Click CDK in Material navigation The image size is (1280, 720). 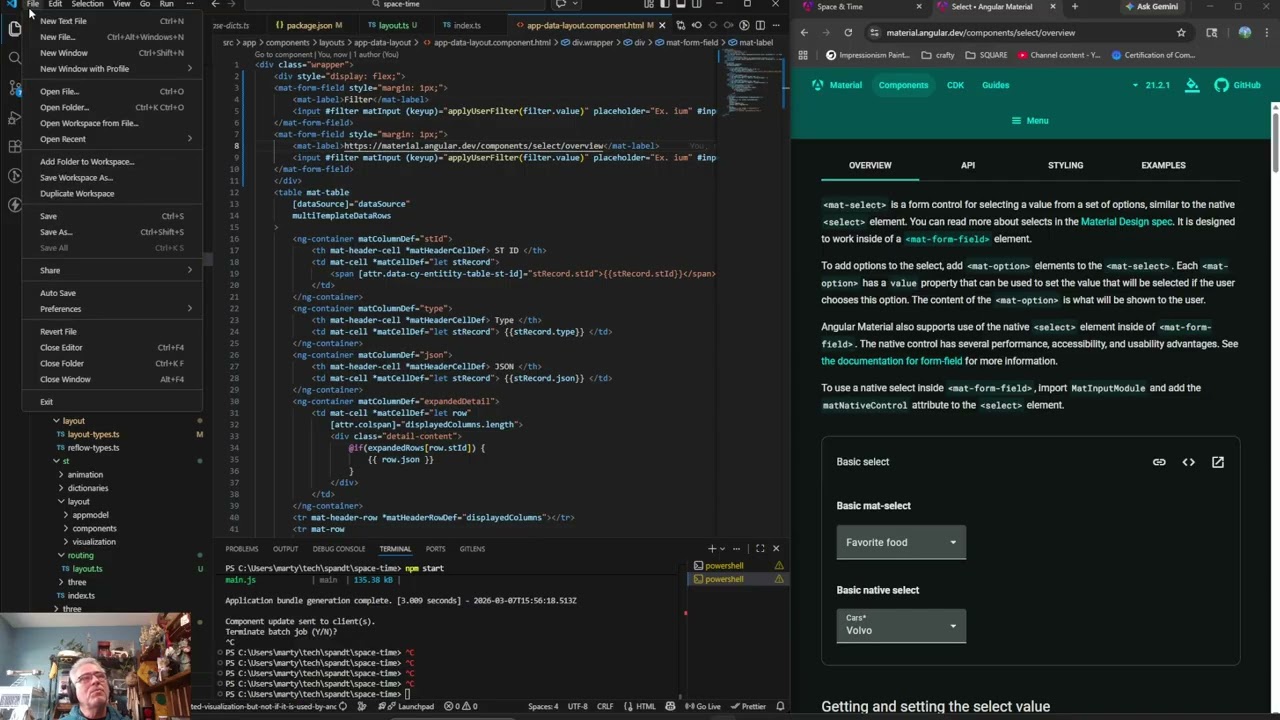pos(955,85)
